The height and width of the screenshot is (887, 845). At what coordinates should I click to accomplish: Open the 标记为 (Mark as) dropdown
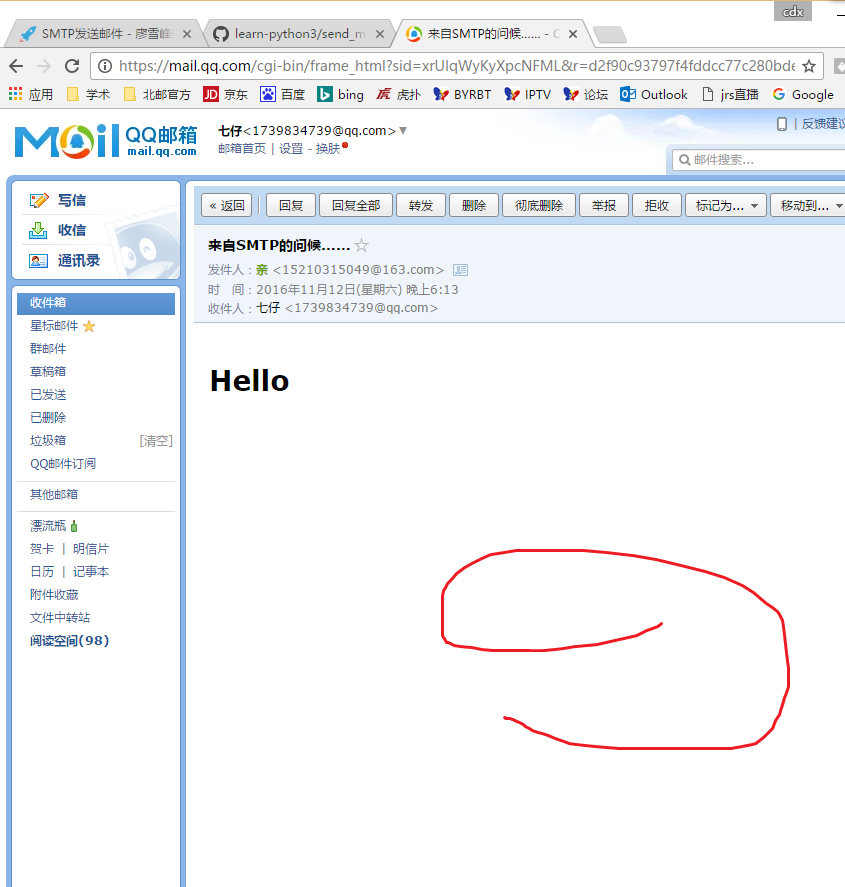727,205
